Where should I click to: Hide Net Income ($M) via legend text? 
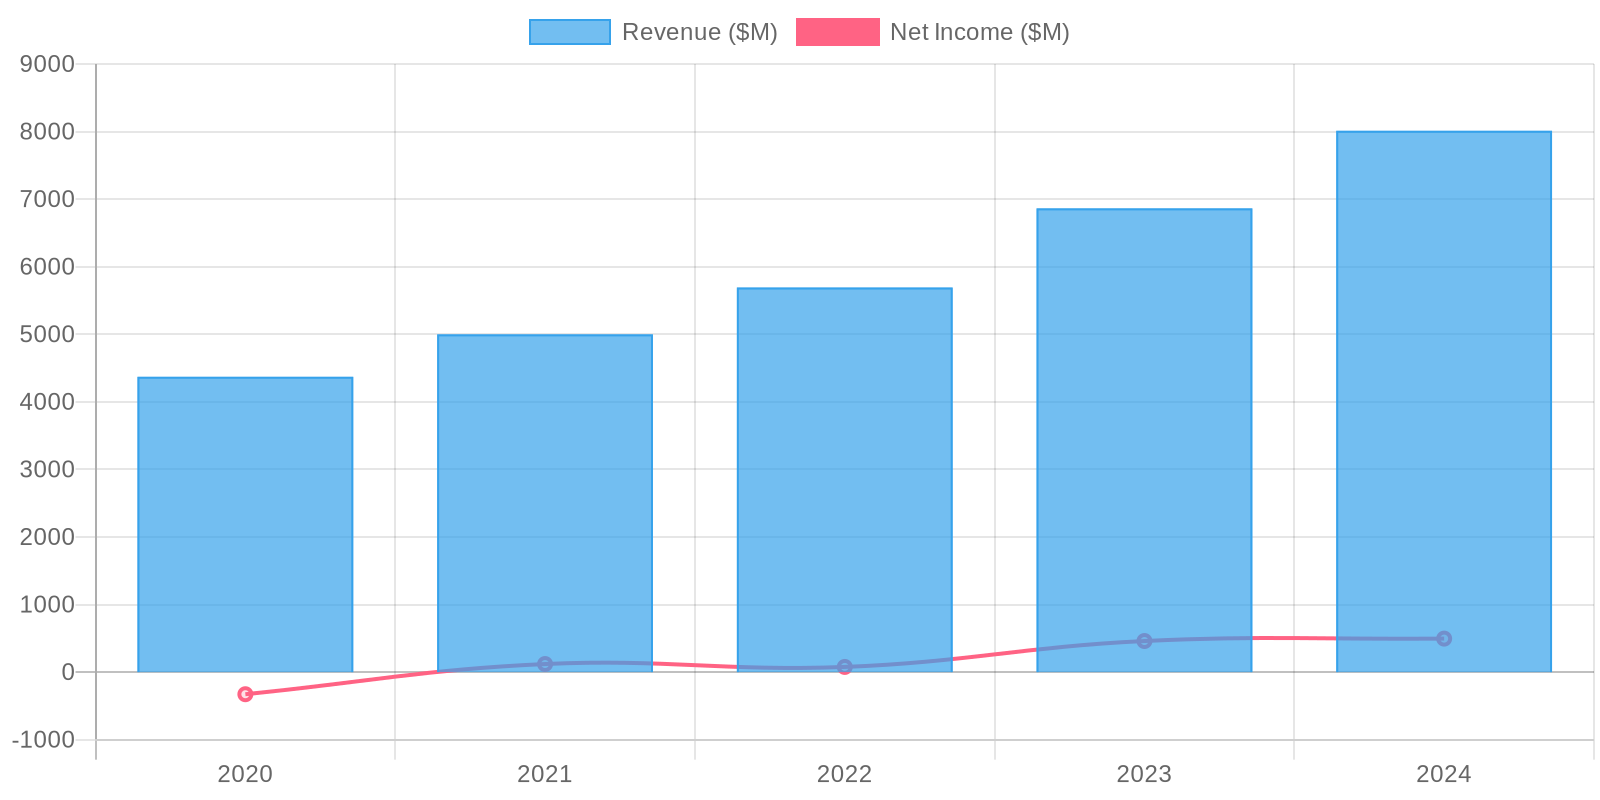coord(979,32)
